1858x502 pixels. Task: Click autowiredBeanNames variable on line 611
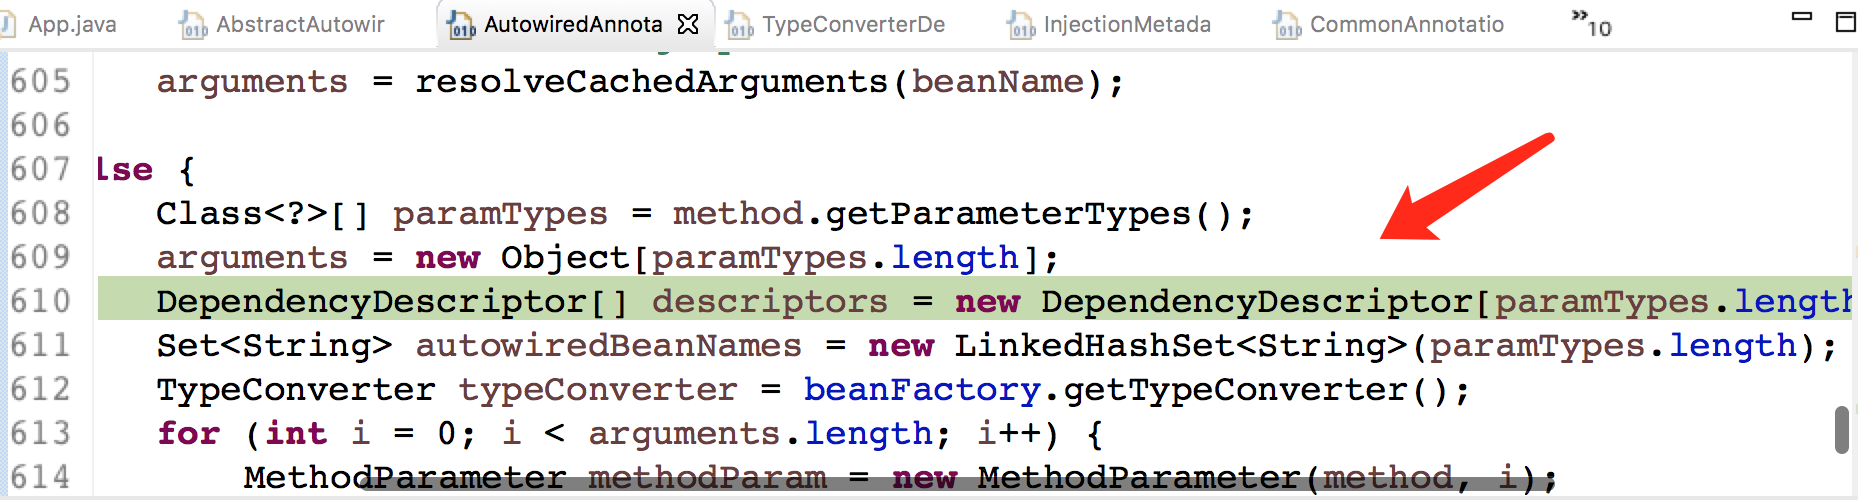pos(608,346)
